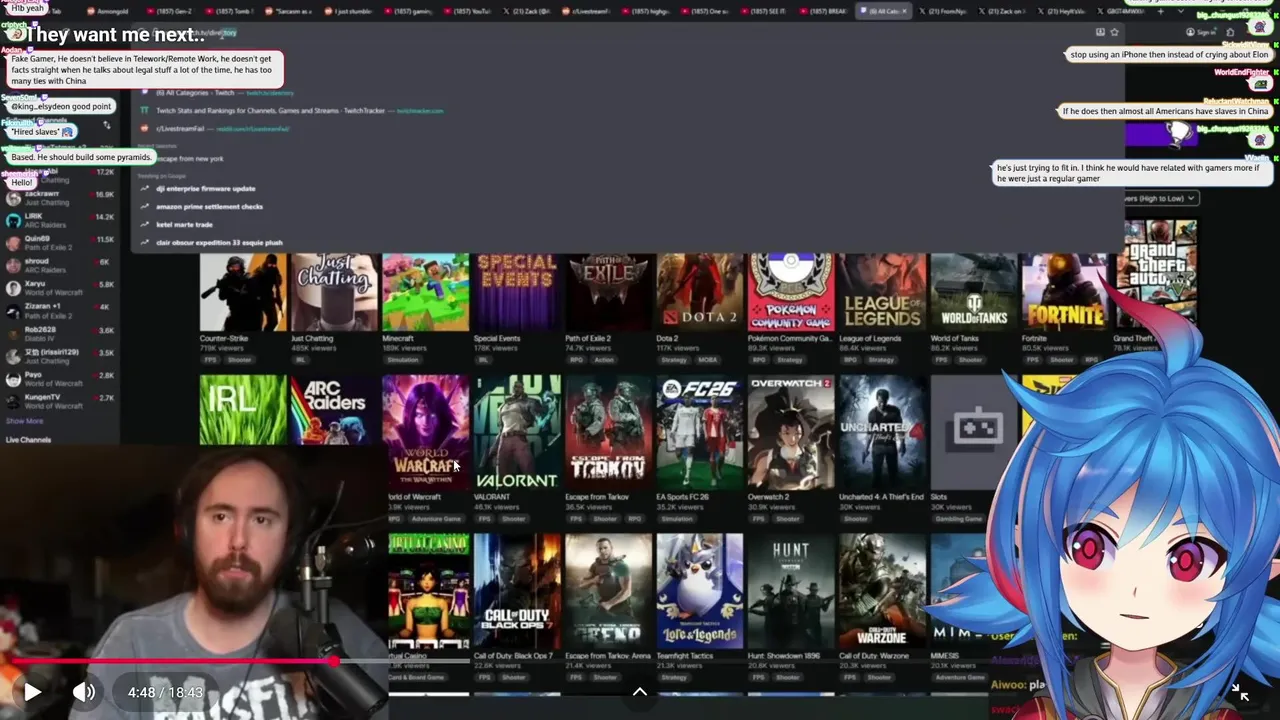Image resolution: width=1280 pixels, height=720 pixels.
Task: Select the 'clair obscur expedition 33 esquie plush' suggestion
Action: (x=219, y=242)
